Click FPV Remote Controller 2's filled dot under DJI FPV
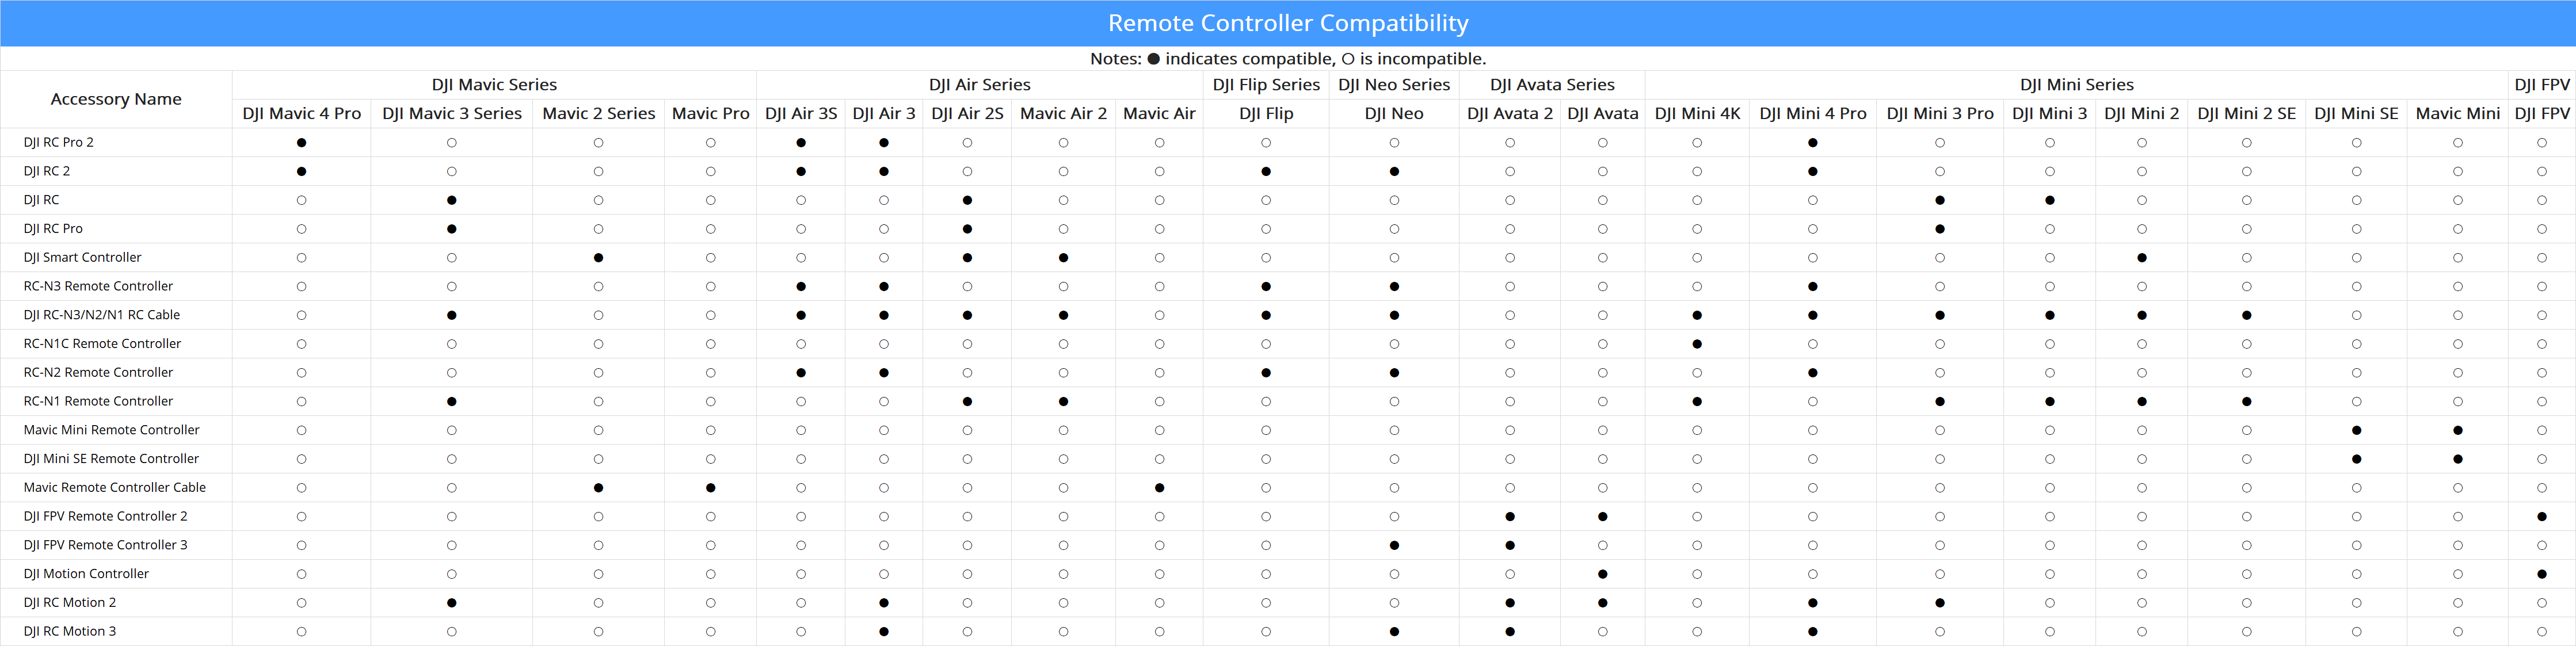This screenshot has height=646, width=2576. coord(2541,517)
